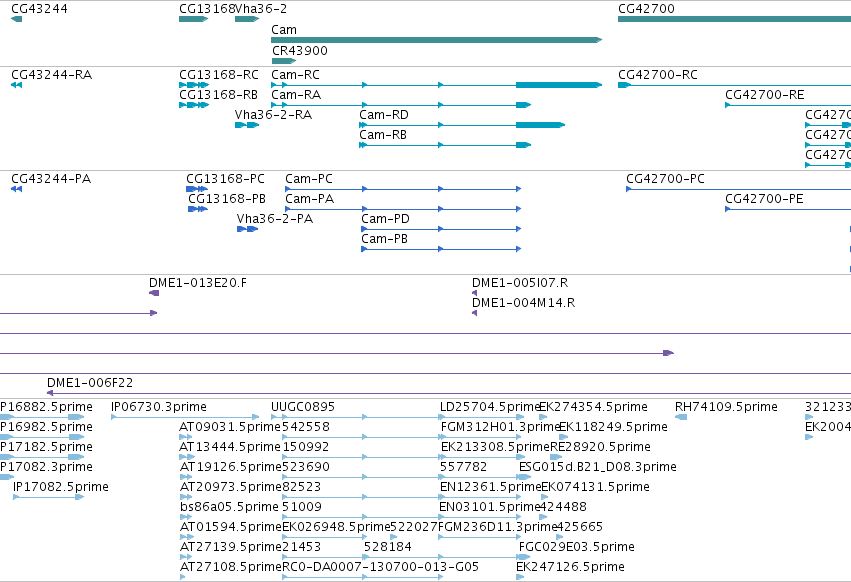Click the Cam-PA protein label

pyautogui.click(x=309, y=199)
